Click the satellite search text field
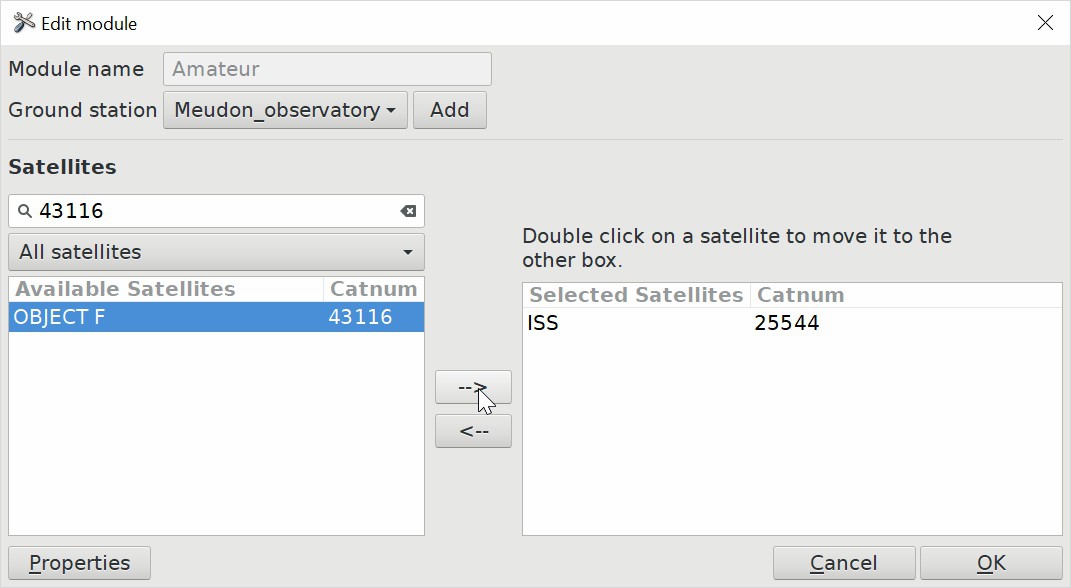 [215, 211]
